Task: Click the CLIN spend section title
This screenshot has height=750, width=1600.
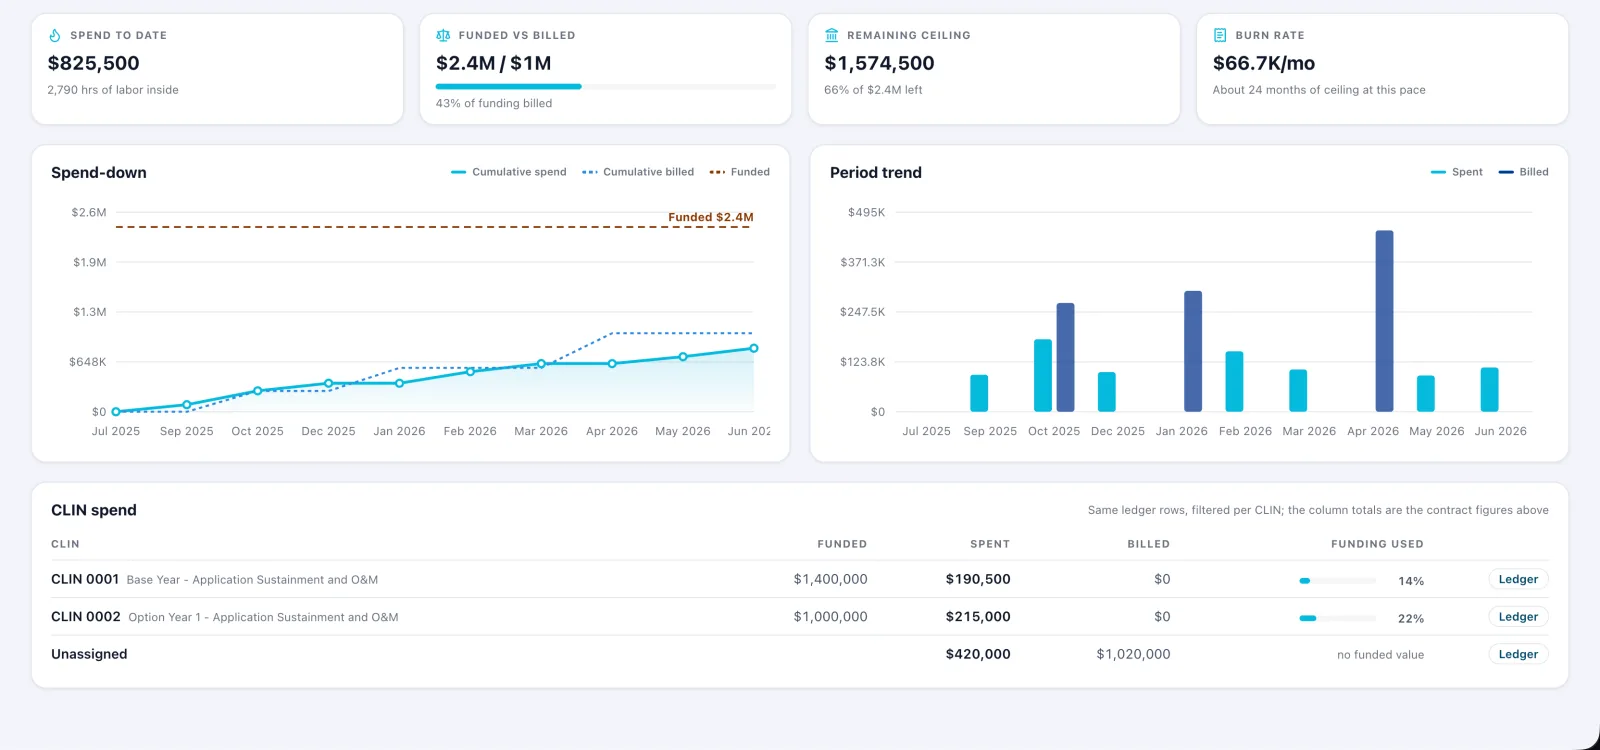Action: (x=94, y=510)
